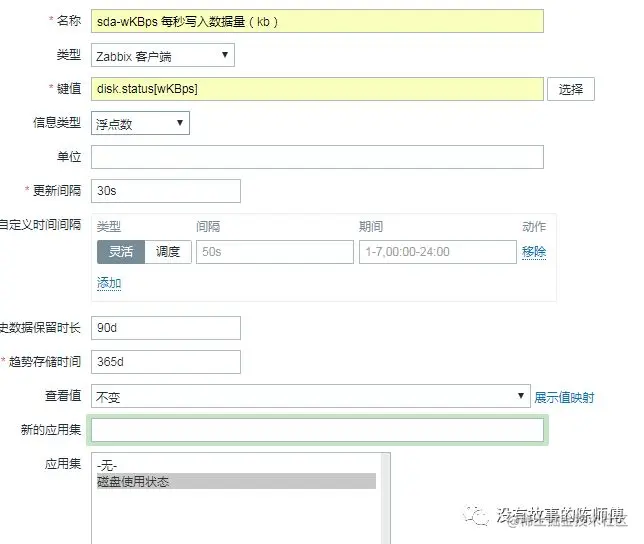Click the 名称 name input field
Image resolution: width=644 pixels, height=544 pixels.
317,21
